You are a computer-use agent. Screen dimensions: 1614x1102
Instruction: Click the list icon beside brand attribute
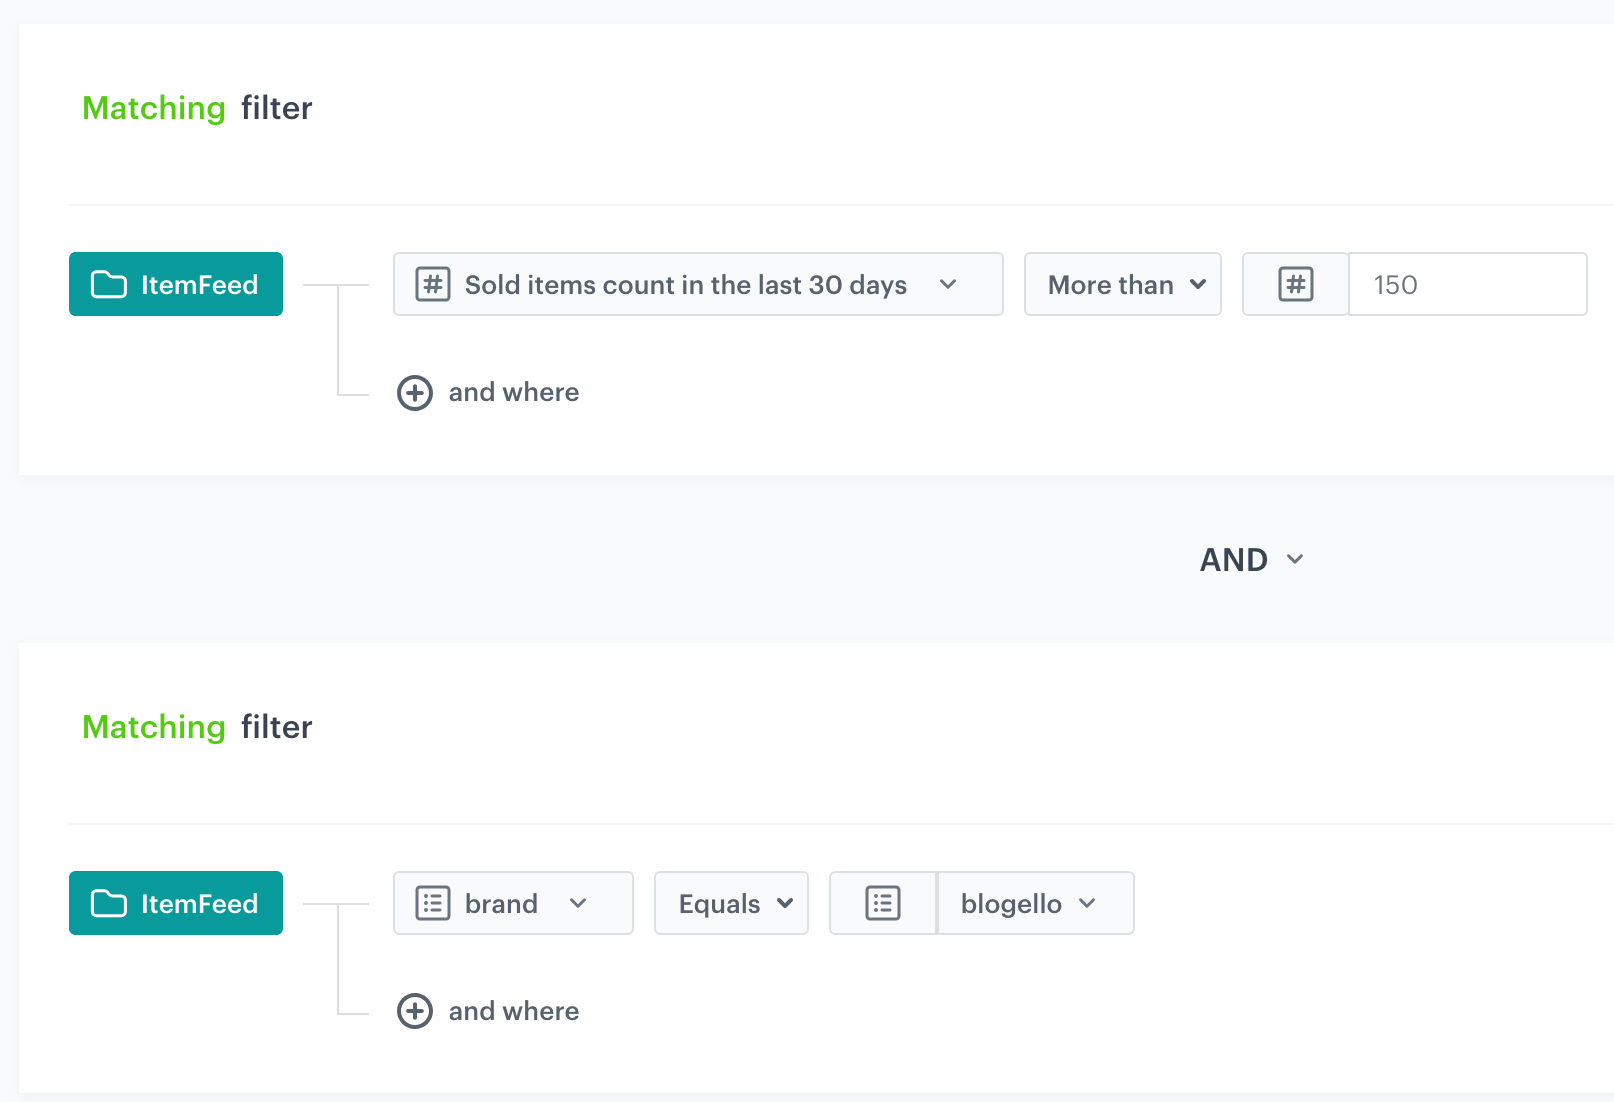click(433, 904)
